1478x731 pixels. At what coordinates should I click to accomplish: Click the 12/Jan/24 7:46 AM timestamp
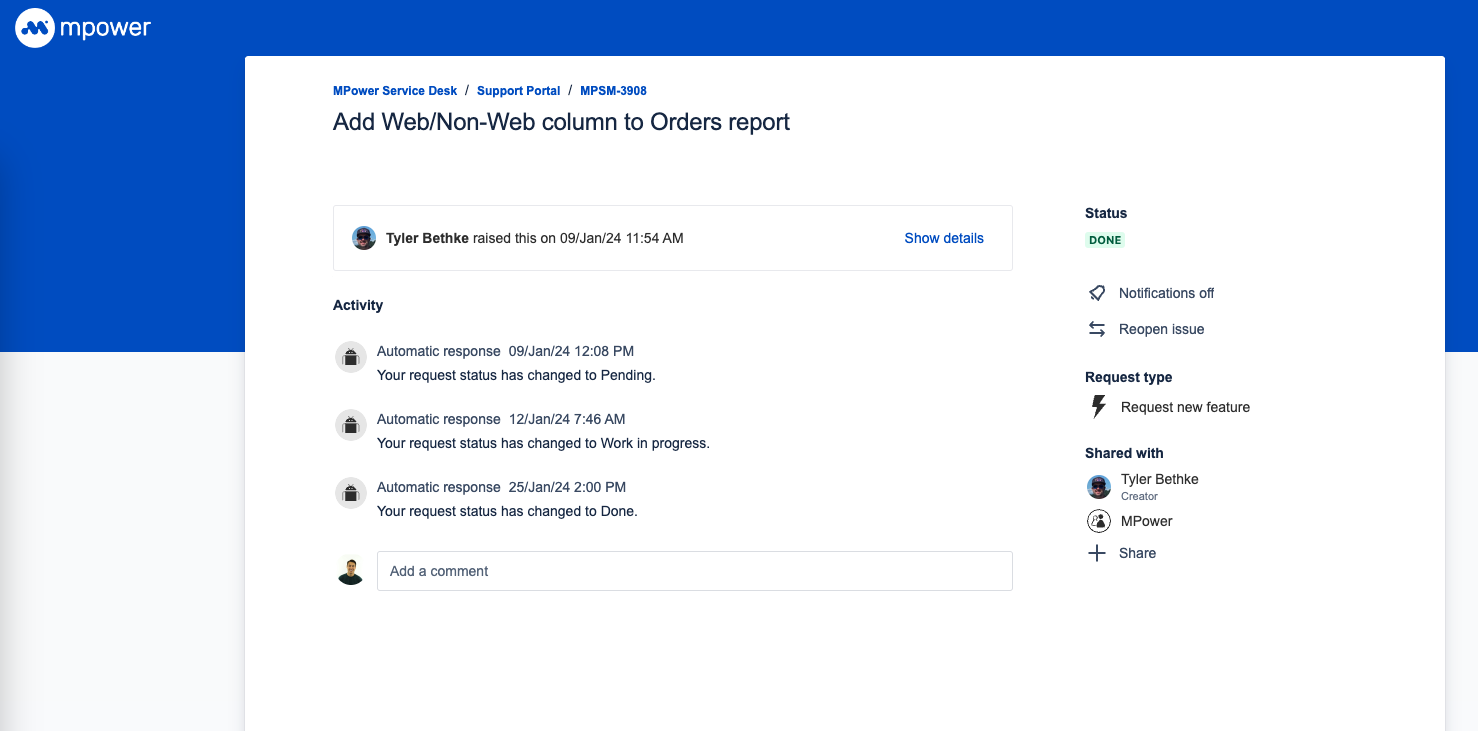567,419
